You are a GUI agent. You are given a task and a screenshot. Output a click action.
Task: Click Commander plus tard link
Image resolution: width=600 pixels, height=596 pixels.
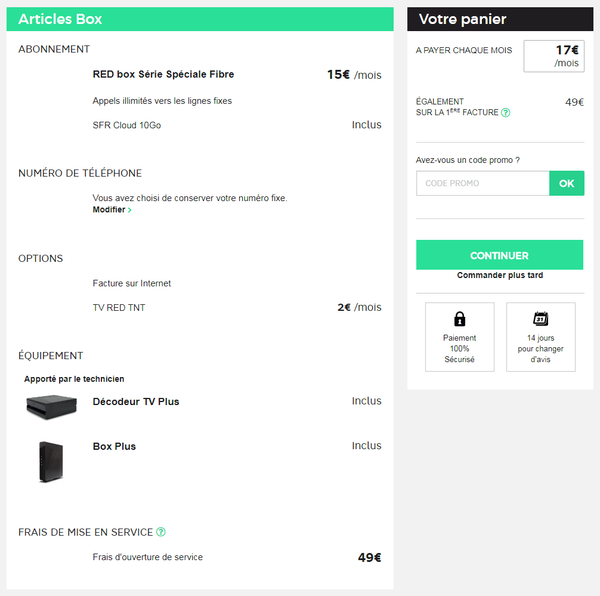pyautogui.click(x=499, y=275)
